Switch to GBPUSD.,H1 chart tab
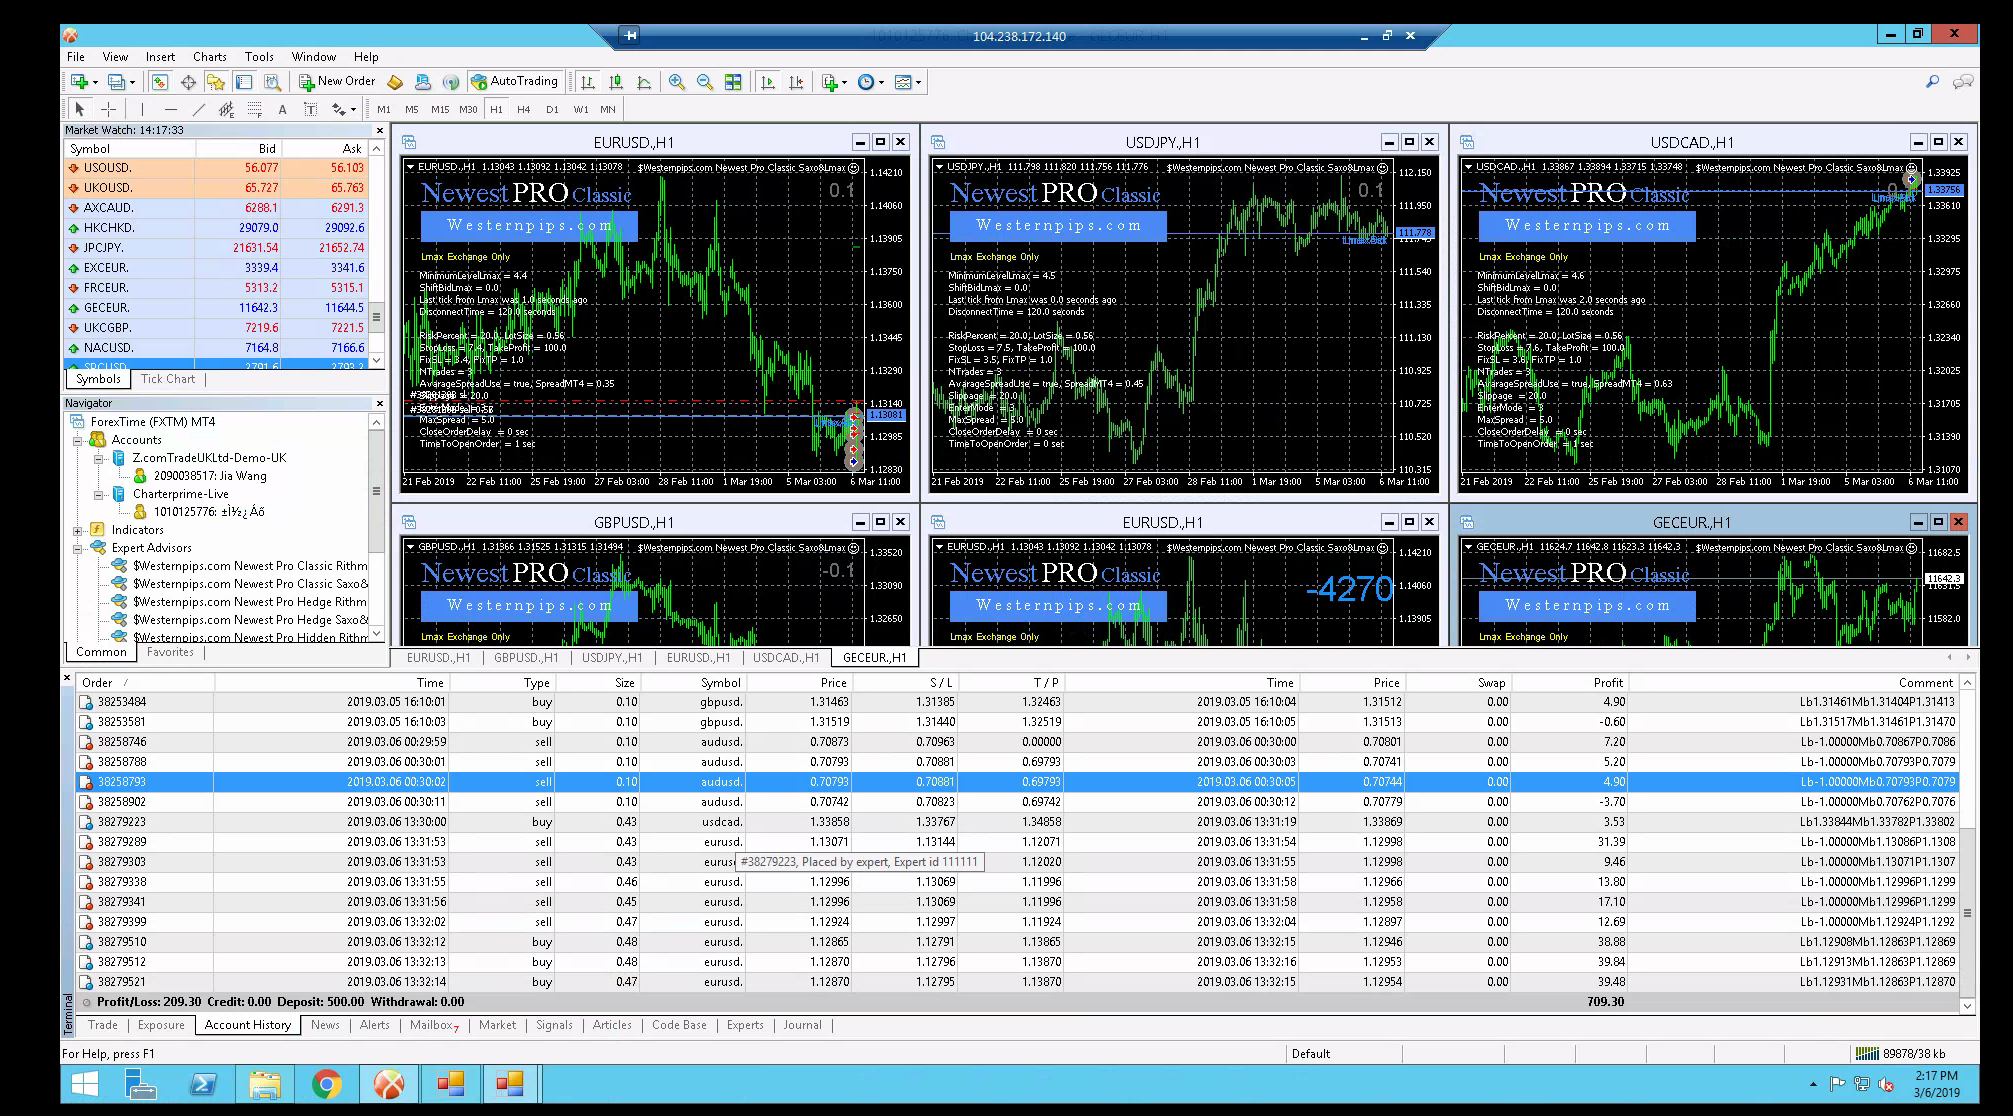This screenshot has height=1116, width=2013. 526,658
